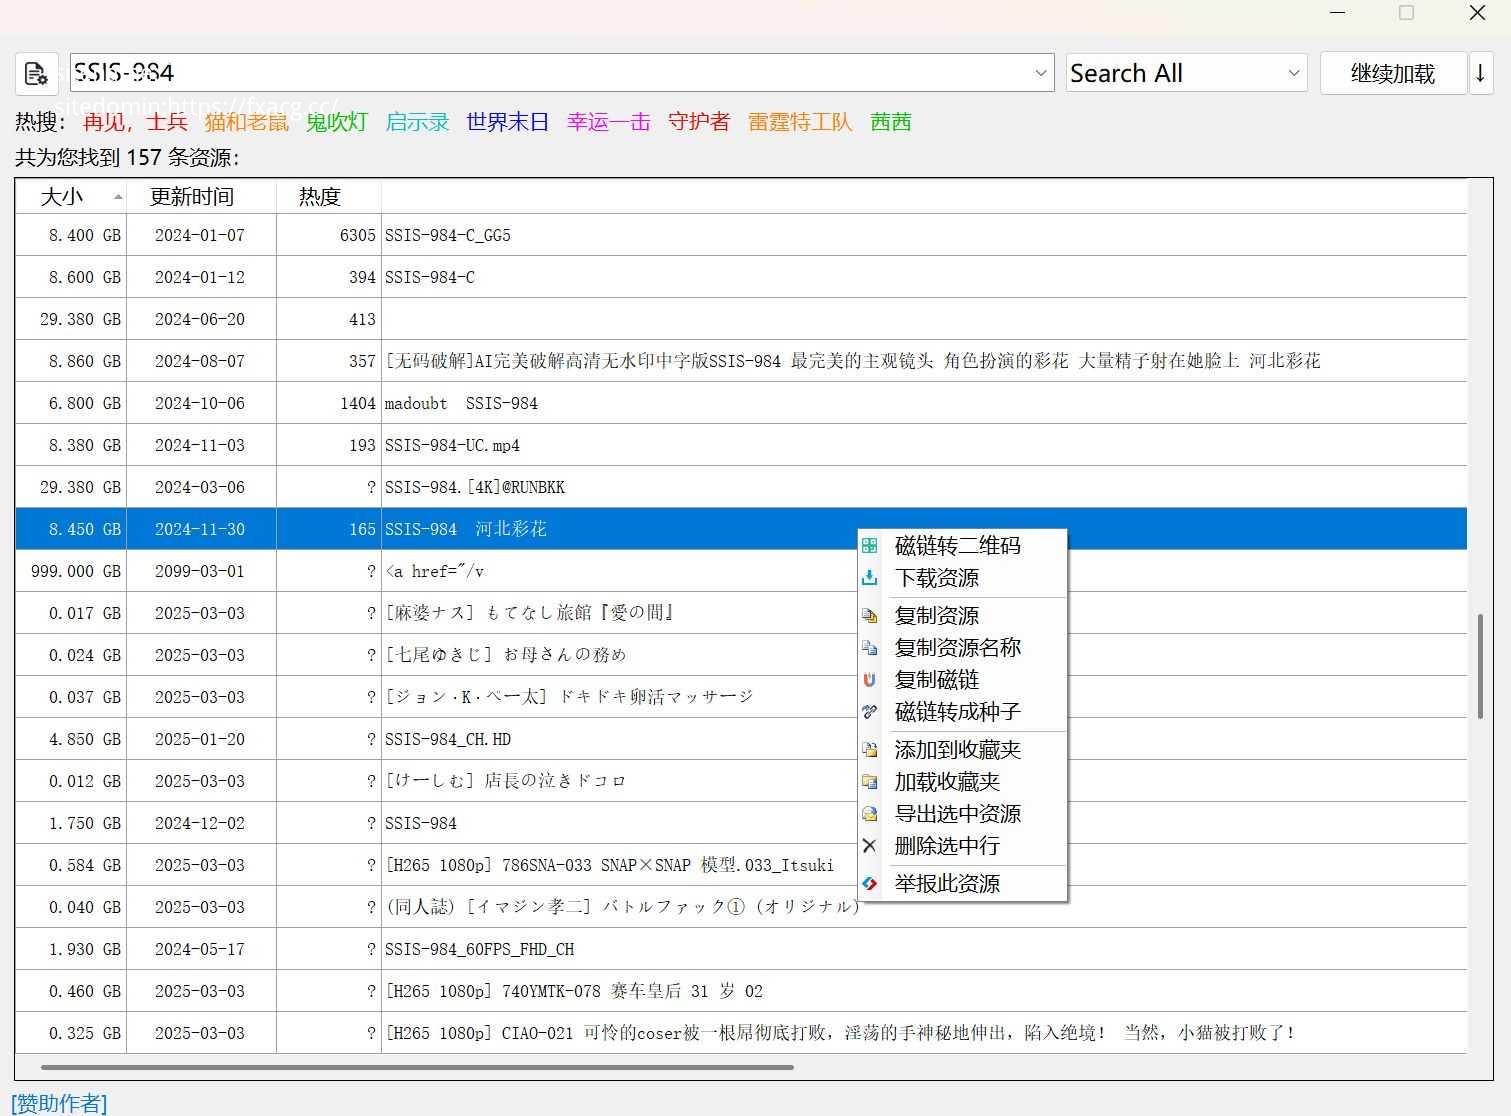
Task: Open the 赞助作者 link
Action: (x=59, y=1103)
